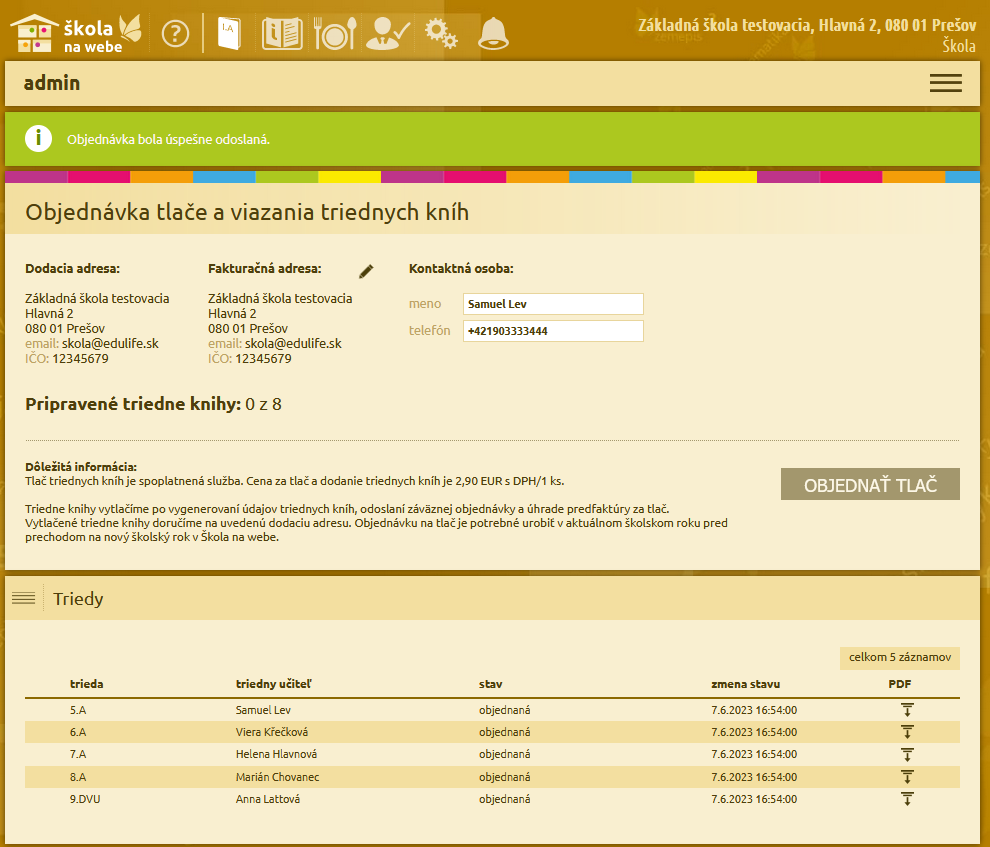Click teacher name Samuel Lev in table
990x847 pixels.
pos(263,710)
